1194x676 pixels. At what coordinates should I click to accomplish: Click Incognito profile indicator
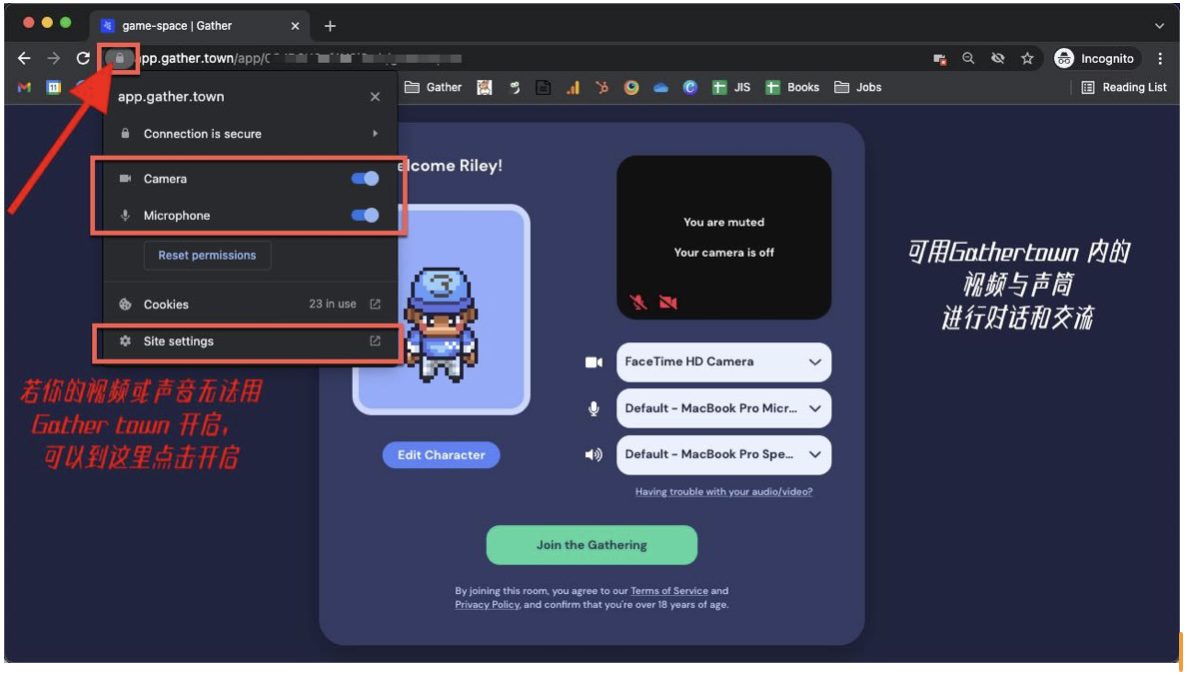coord(1095,58)
